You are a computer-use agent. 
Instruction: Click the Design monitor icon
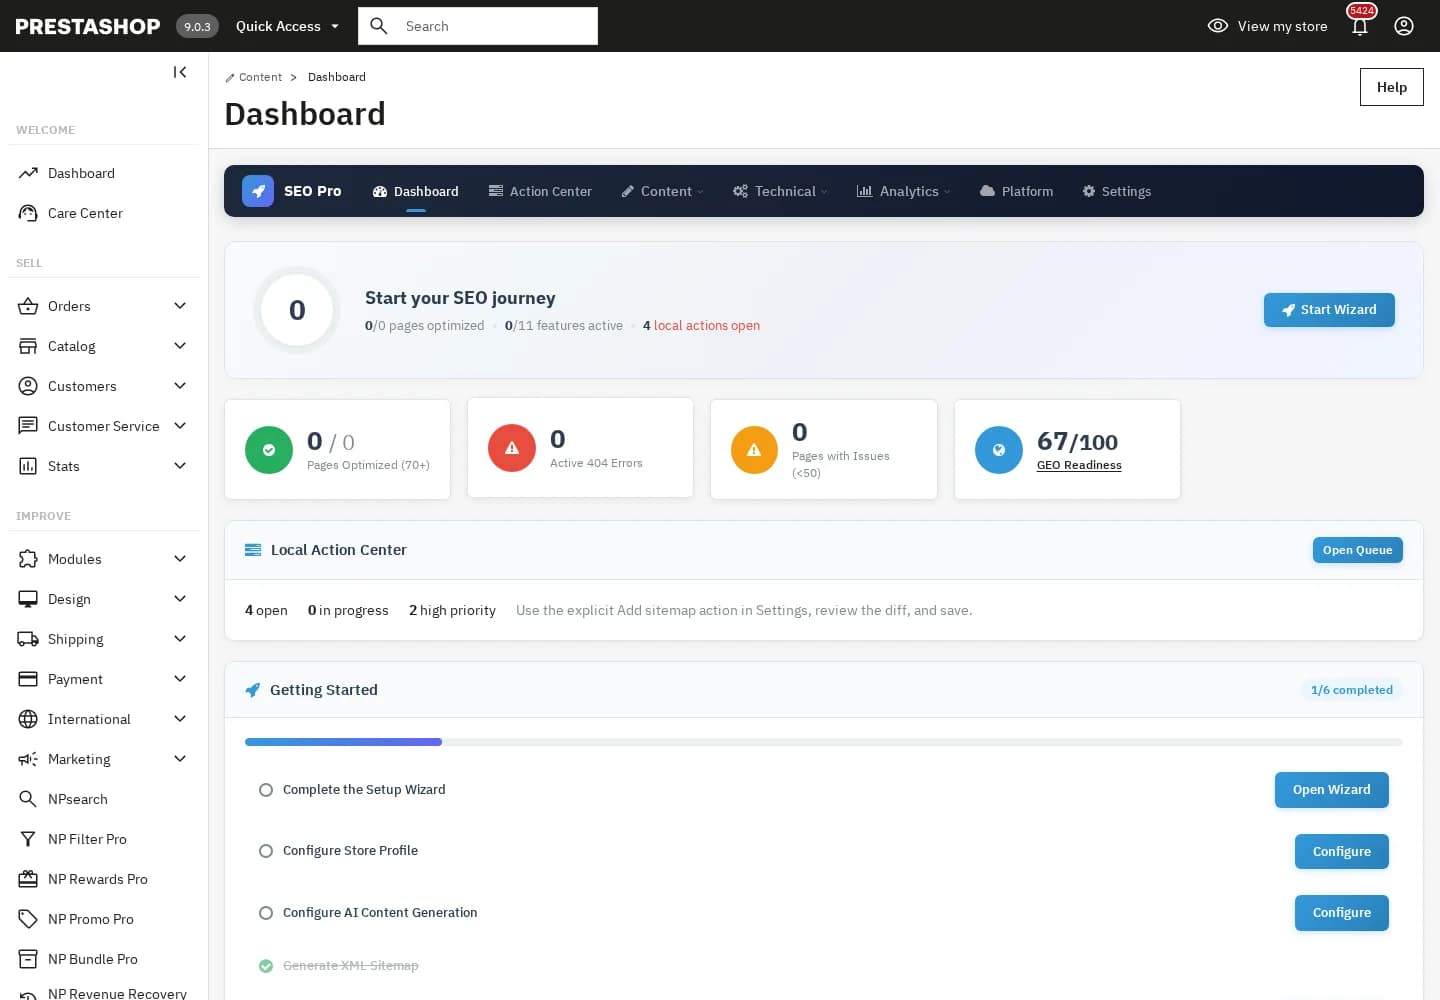coord(28,599)
